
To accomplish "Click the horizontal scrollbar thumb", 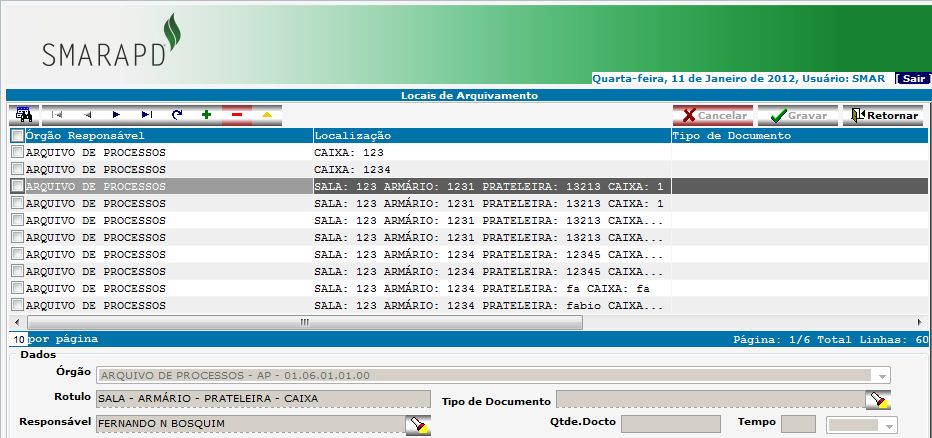I will tap(305, 322).
